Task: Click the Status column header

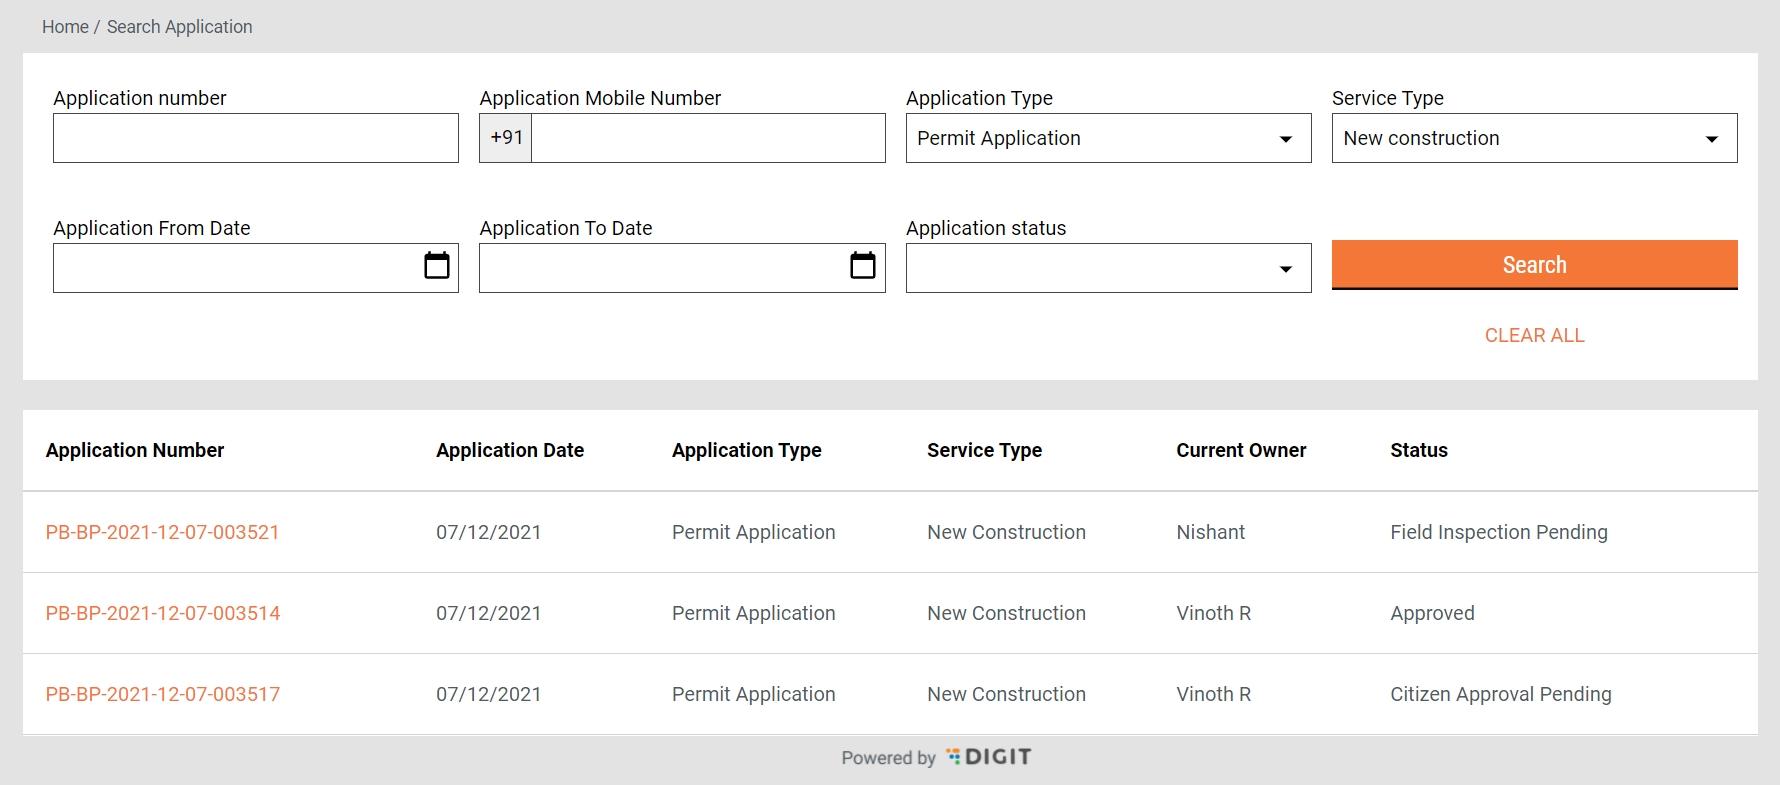Action: pyautogui.click(x=1418, y=450)
